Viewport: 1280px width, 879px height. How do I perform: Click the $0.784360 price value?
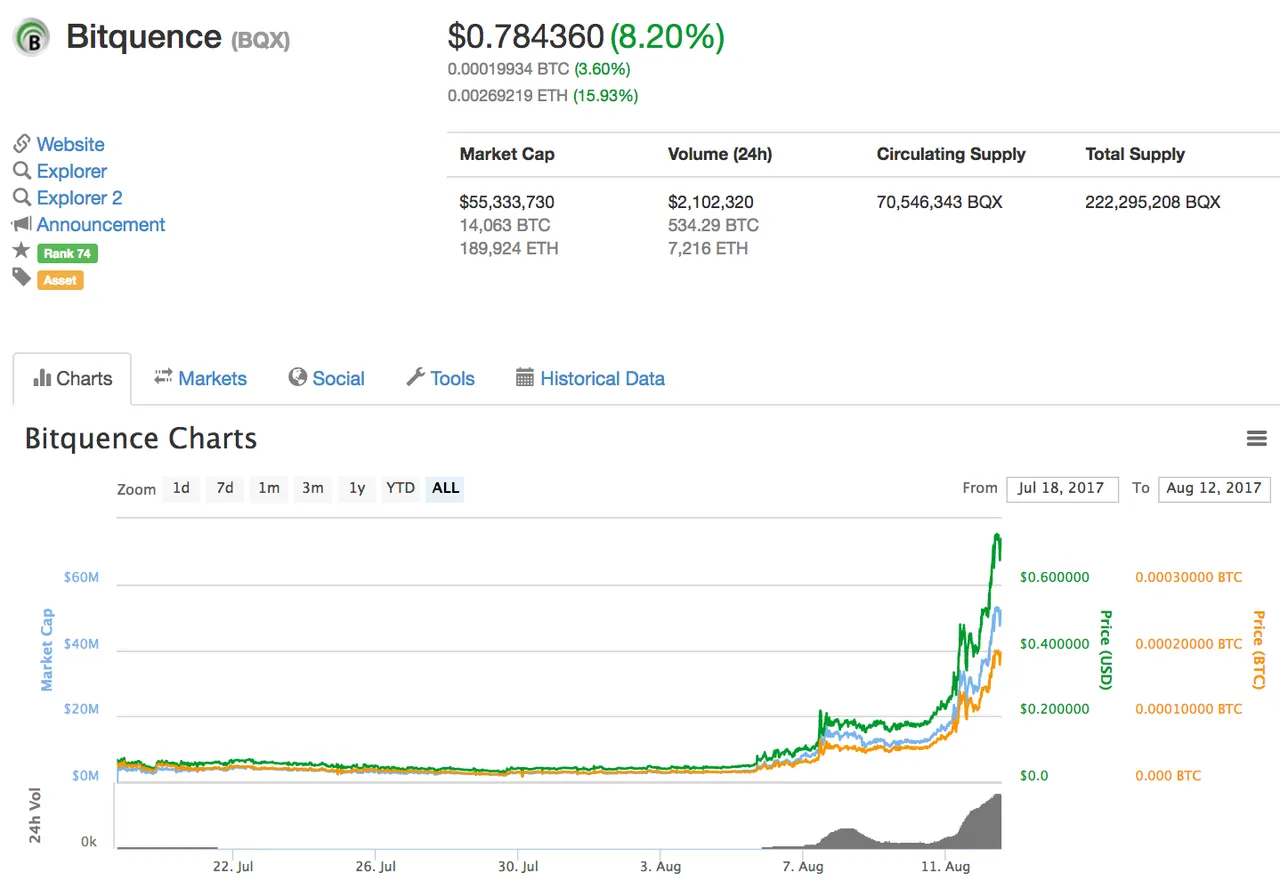[526, 37]
